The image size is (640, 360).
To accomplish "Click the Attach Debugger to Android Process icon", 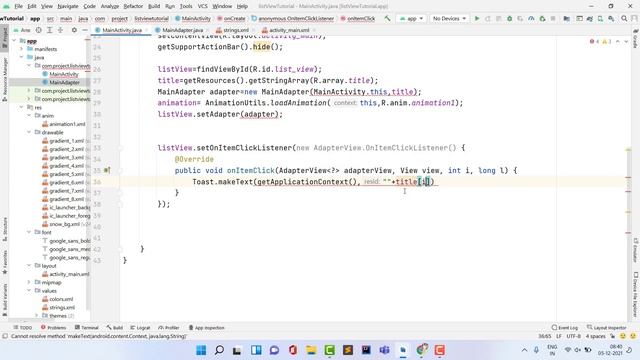I will coord(542,18).
